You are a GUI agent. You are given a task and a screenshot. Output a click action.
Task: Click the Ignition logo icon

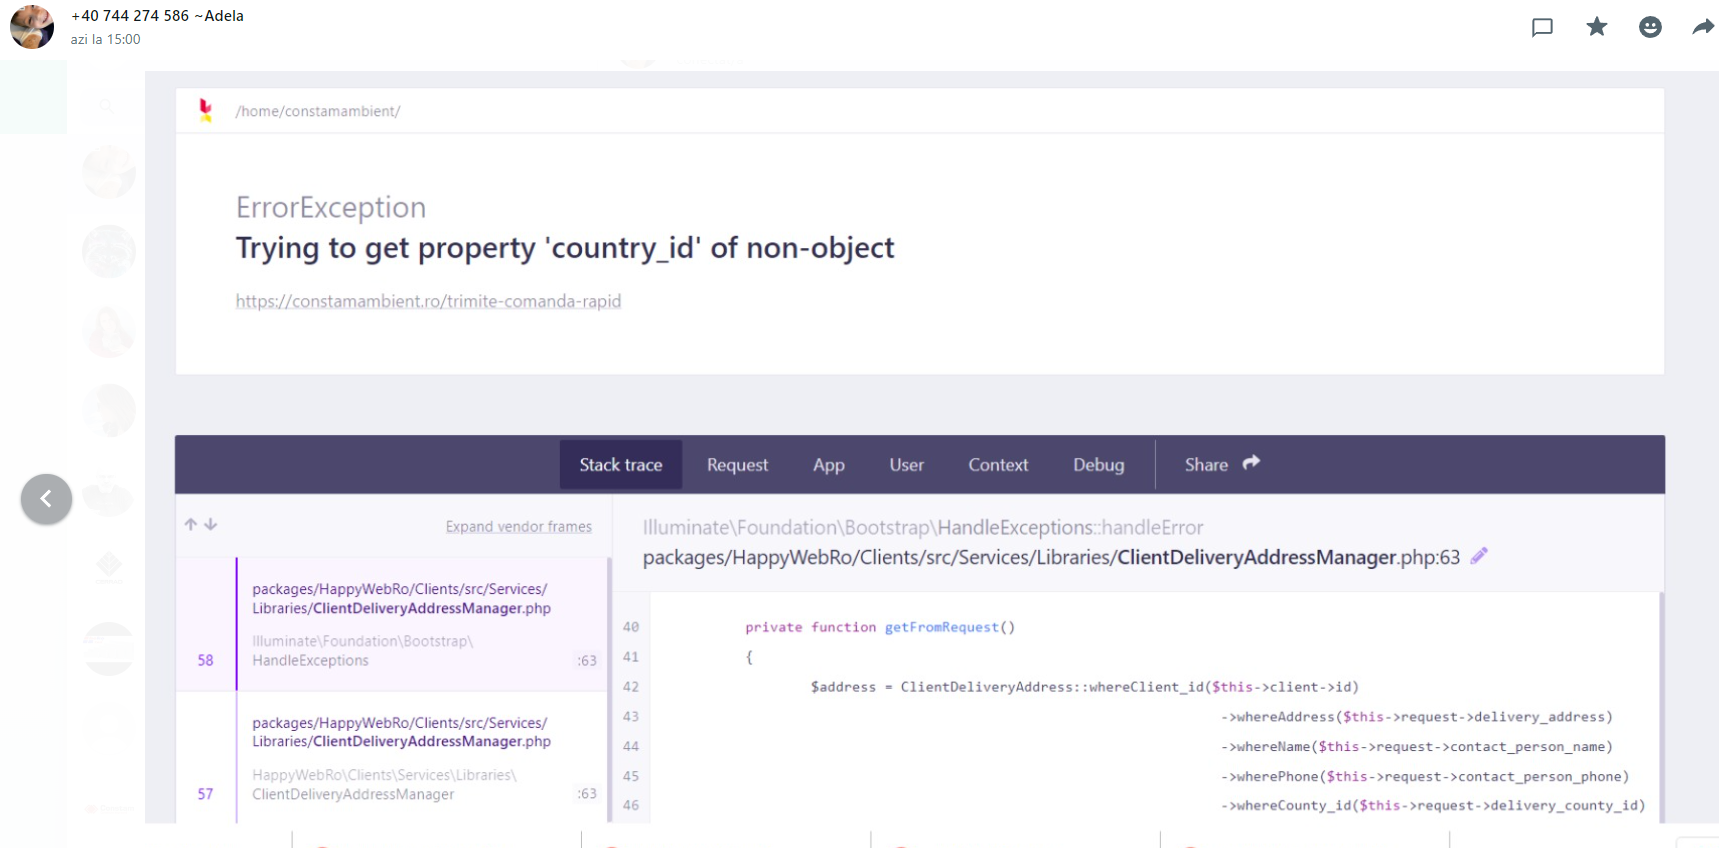(206, 111)
